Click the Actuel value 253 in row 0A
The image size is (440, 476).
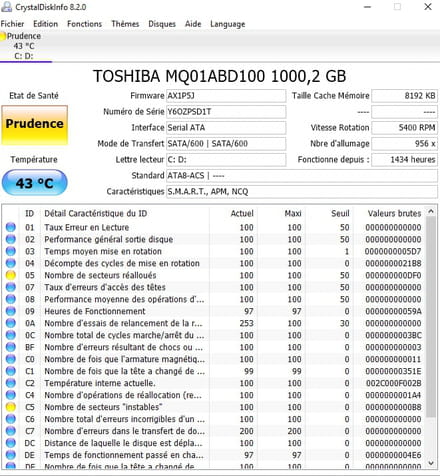click(246, 323)
